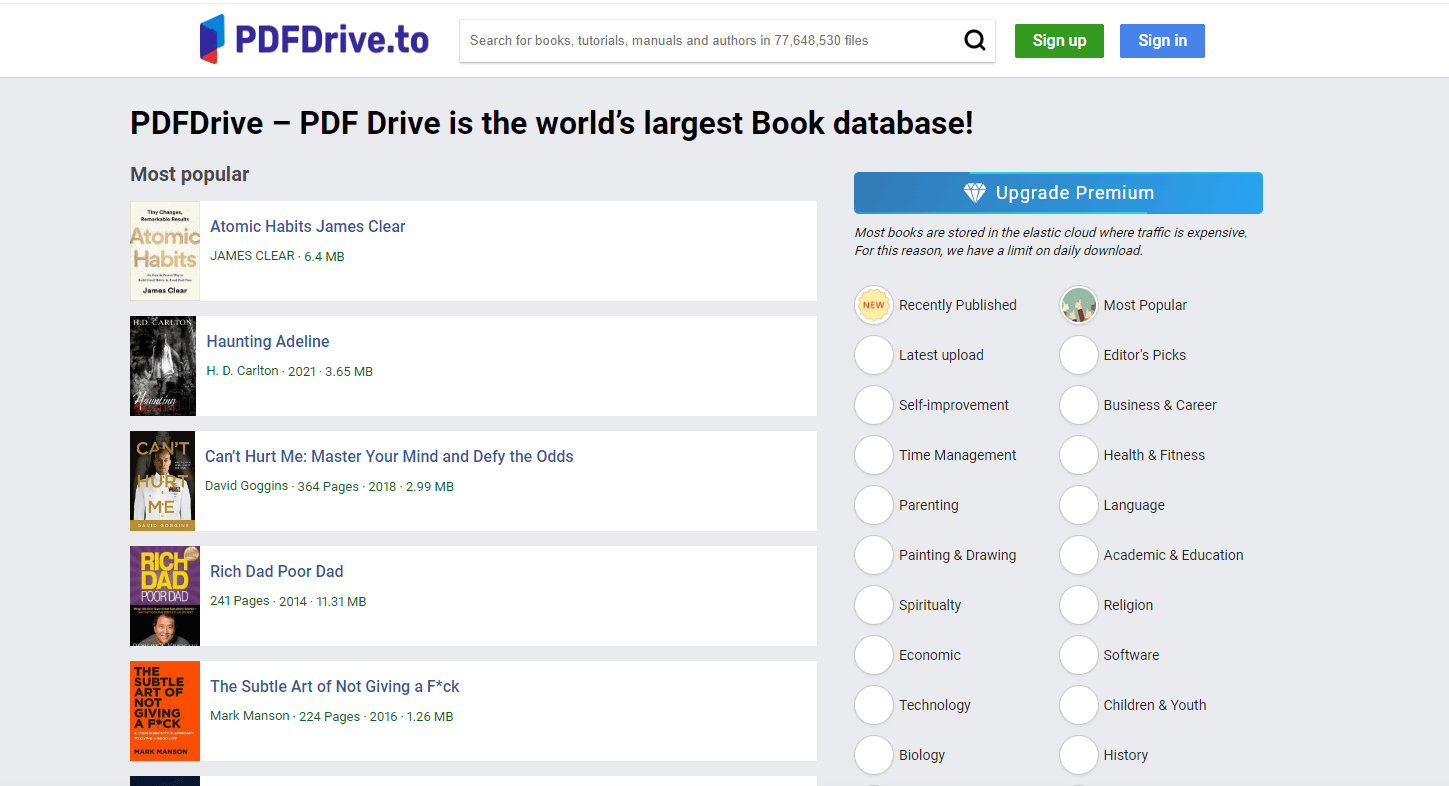Screen dimensions: 1449x786
Task: Click the green Sign up button
Action: coord(1059,41)
